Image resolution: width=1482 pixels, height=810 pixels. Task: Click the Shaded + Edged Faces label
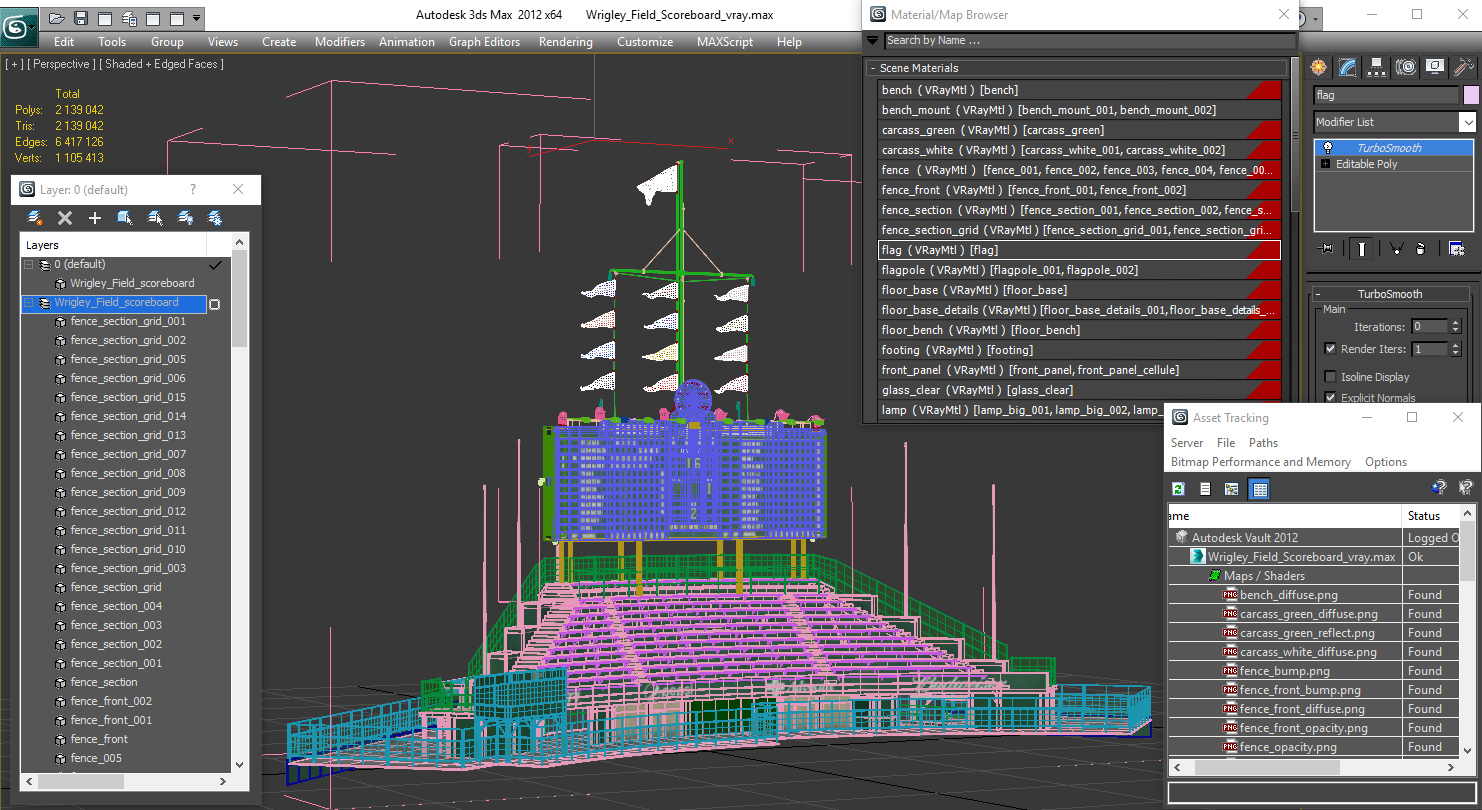[x=161, y=64]
